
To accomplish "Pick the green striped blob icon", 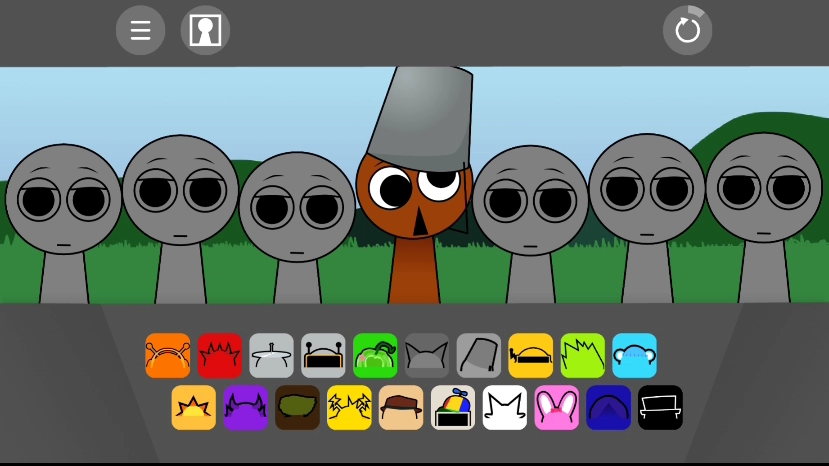I will coord(375,355).
